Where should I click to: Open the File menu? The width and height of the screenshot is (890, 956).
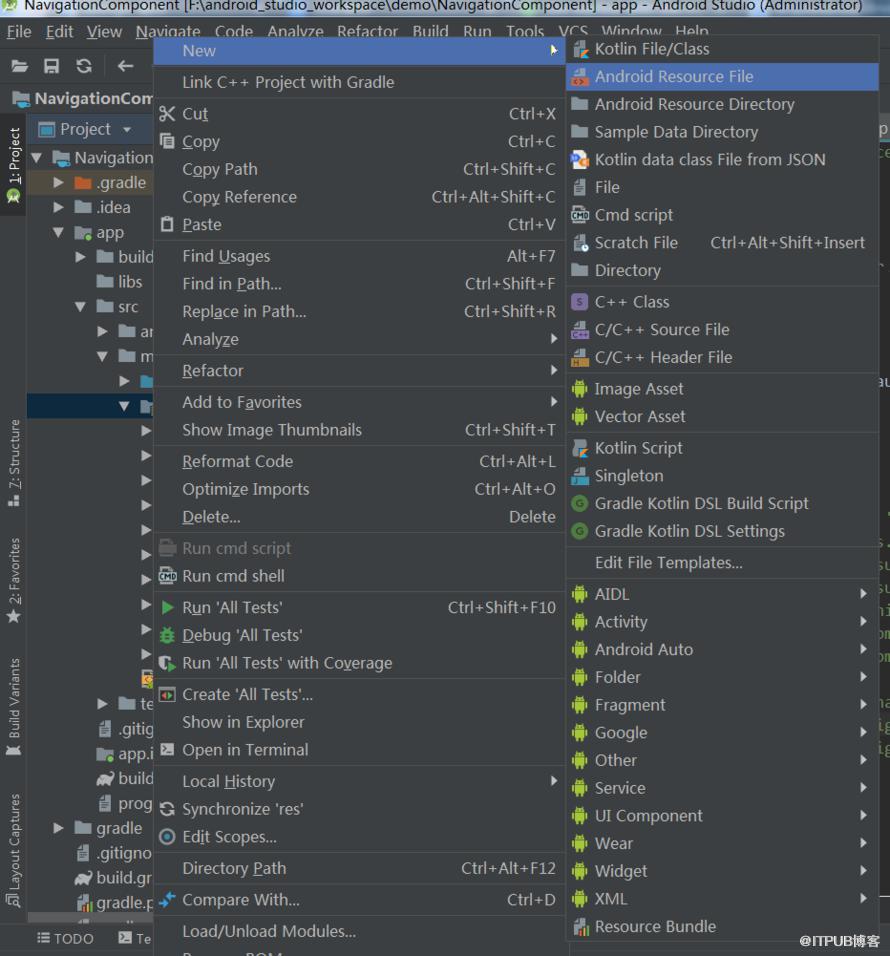tap(19, 32)
